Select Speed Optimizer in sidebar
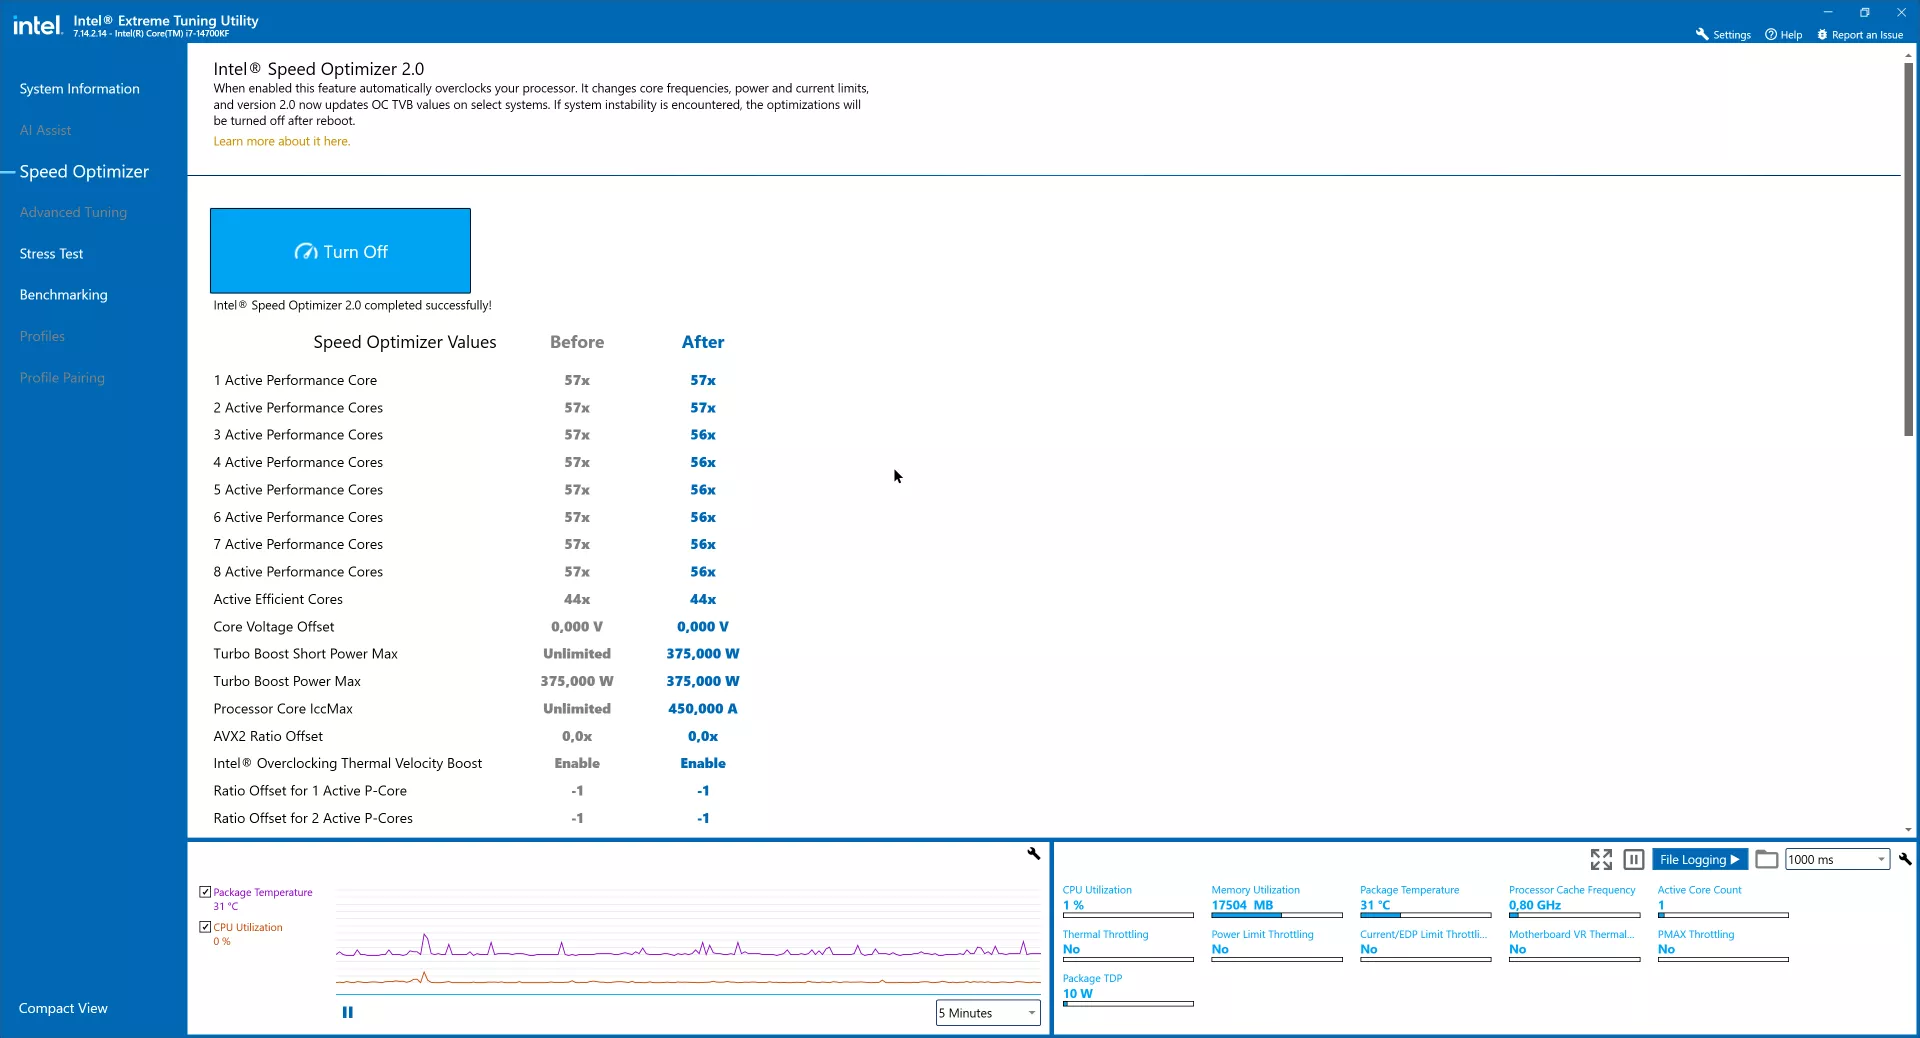 [x=84, y=172]
